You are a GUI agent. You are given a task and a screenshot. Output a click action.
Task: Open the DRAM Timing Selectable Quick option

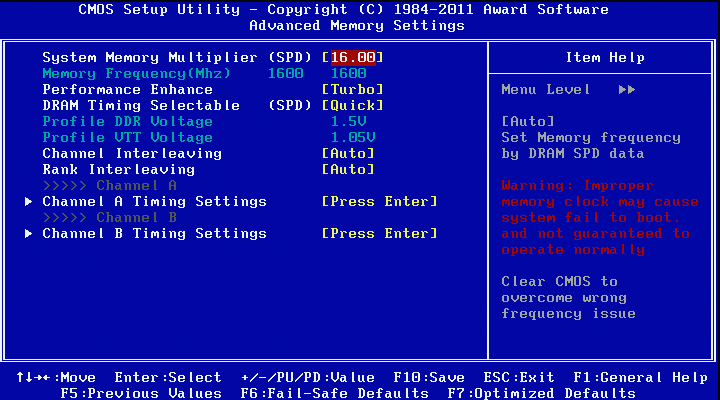pyautogui.click(x=352, y=105)
